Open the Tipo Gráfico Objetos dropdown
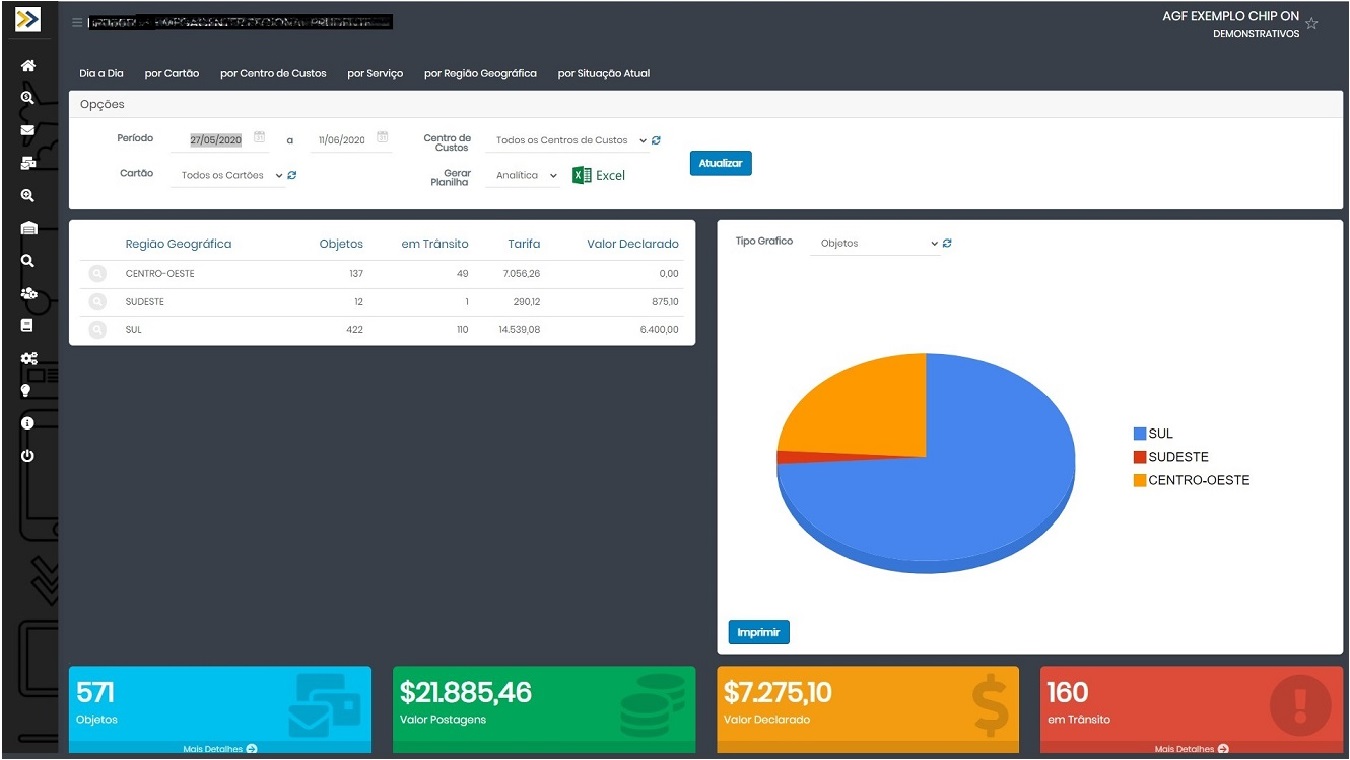1350x760 pixels. (876, 243)
